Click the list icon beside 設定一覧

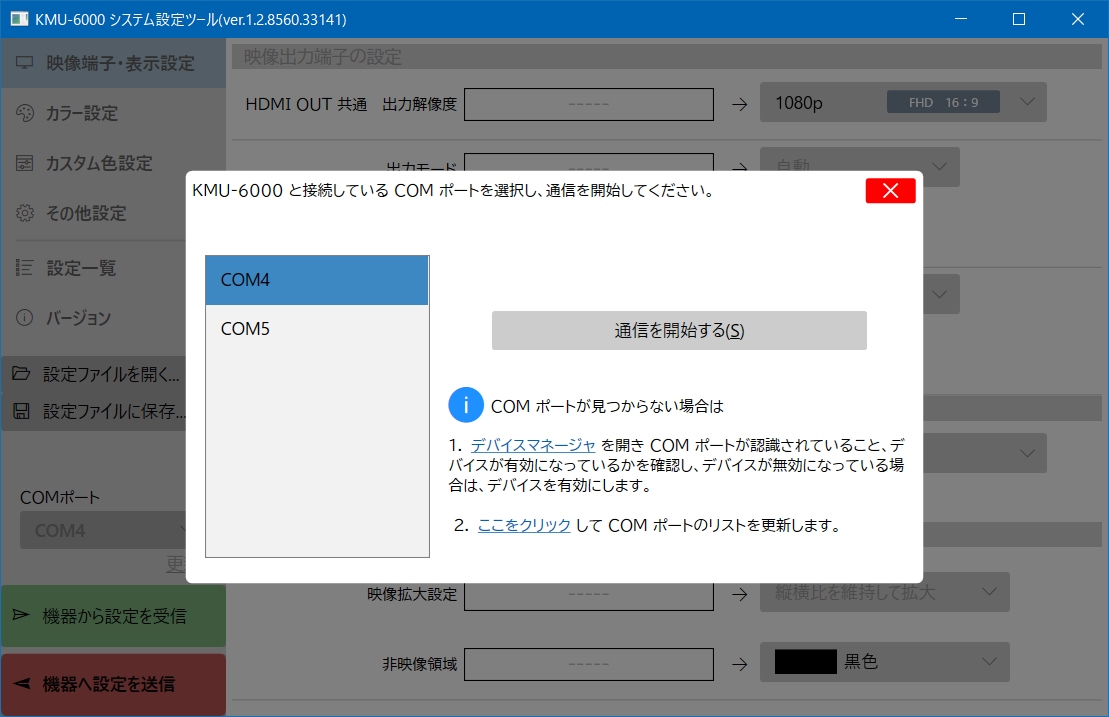pos(26,267)
